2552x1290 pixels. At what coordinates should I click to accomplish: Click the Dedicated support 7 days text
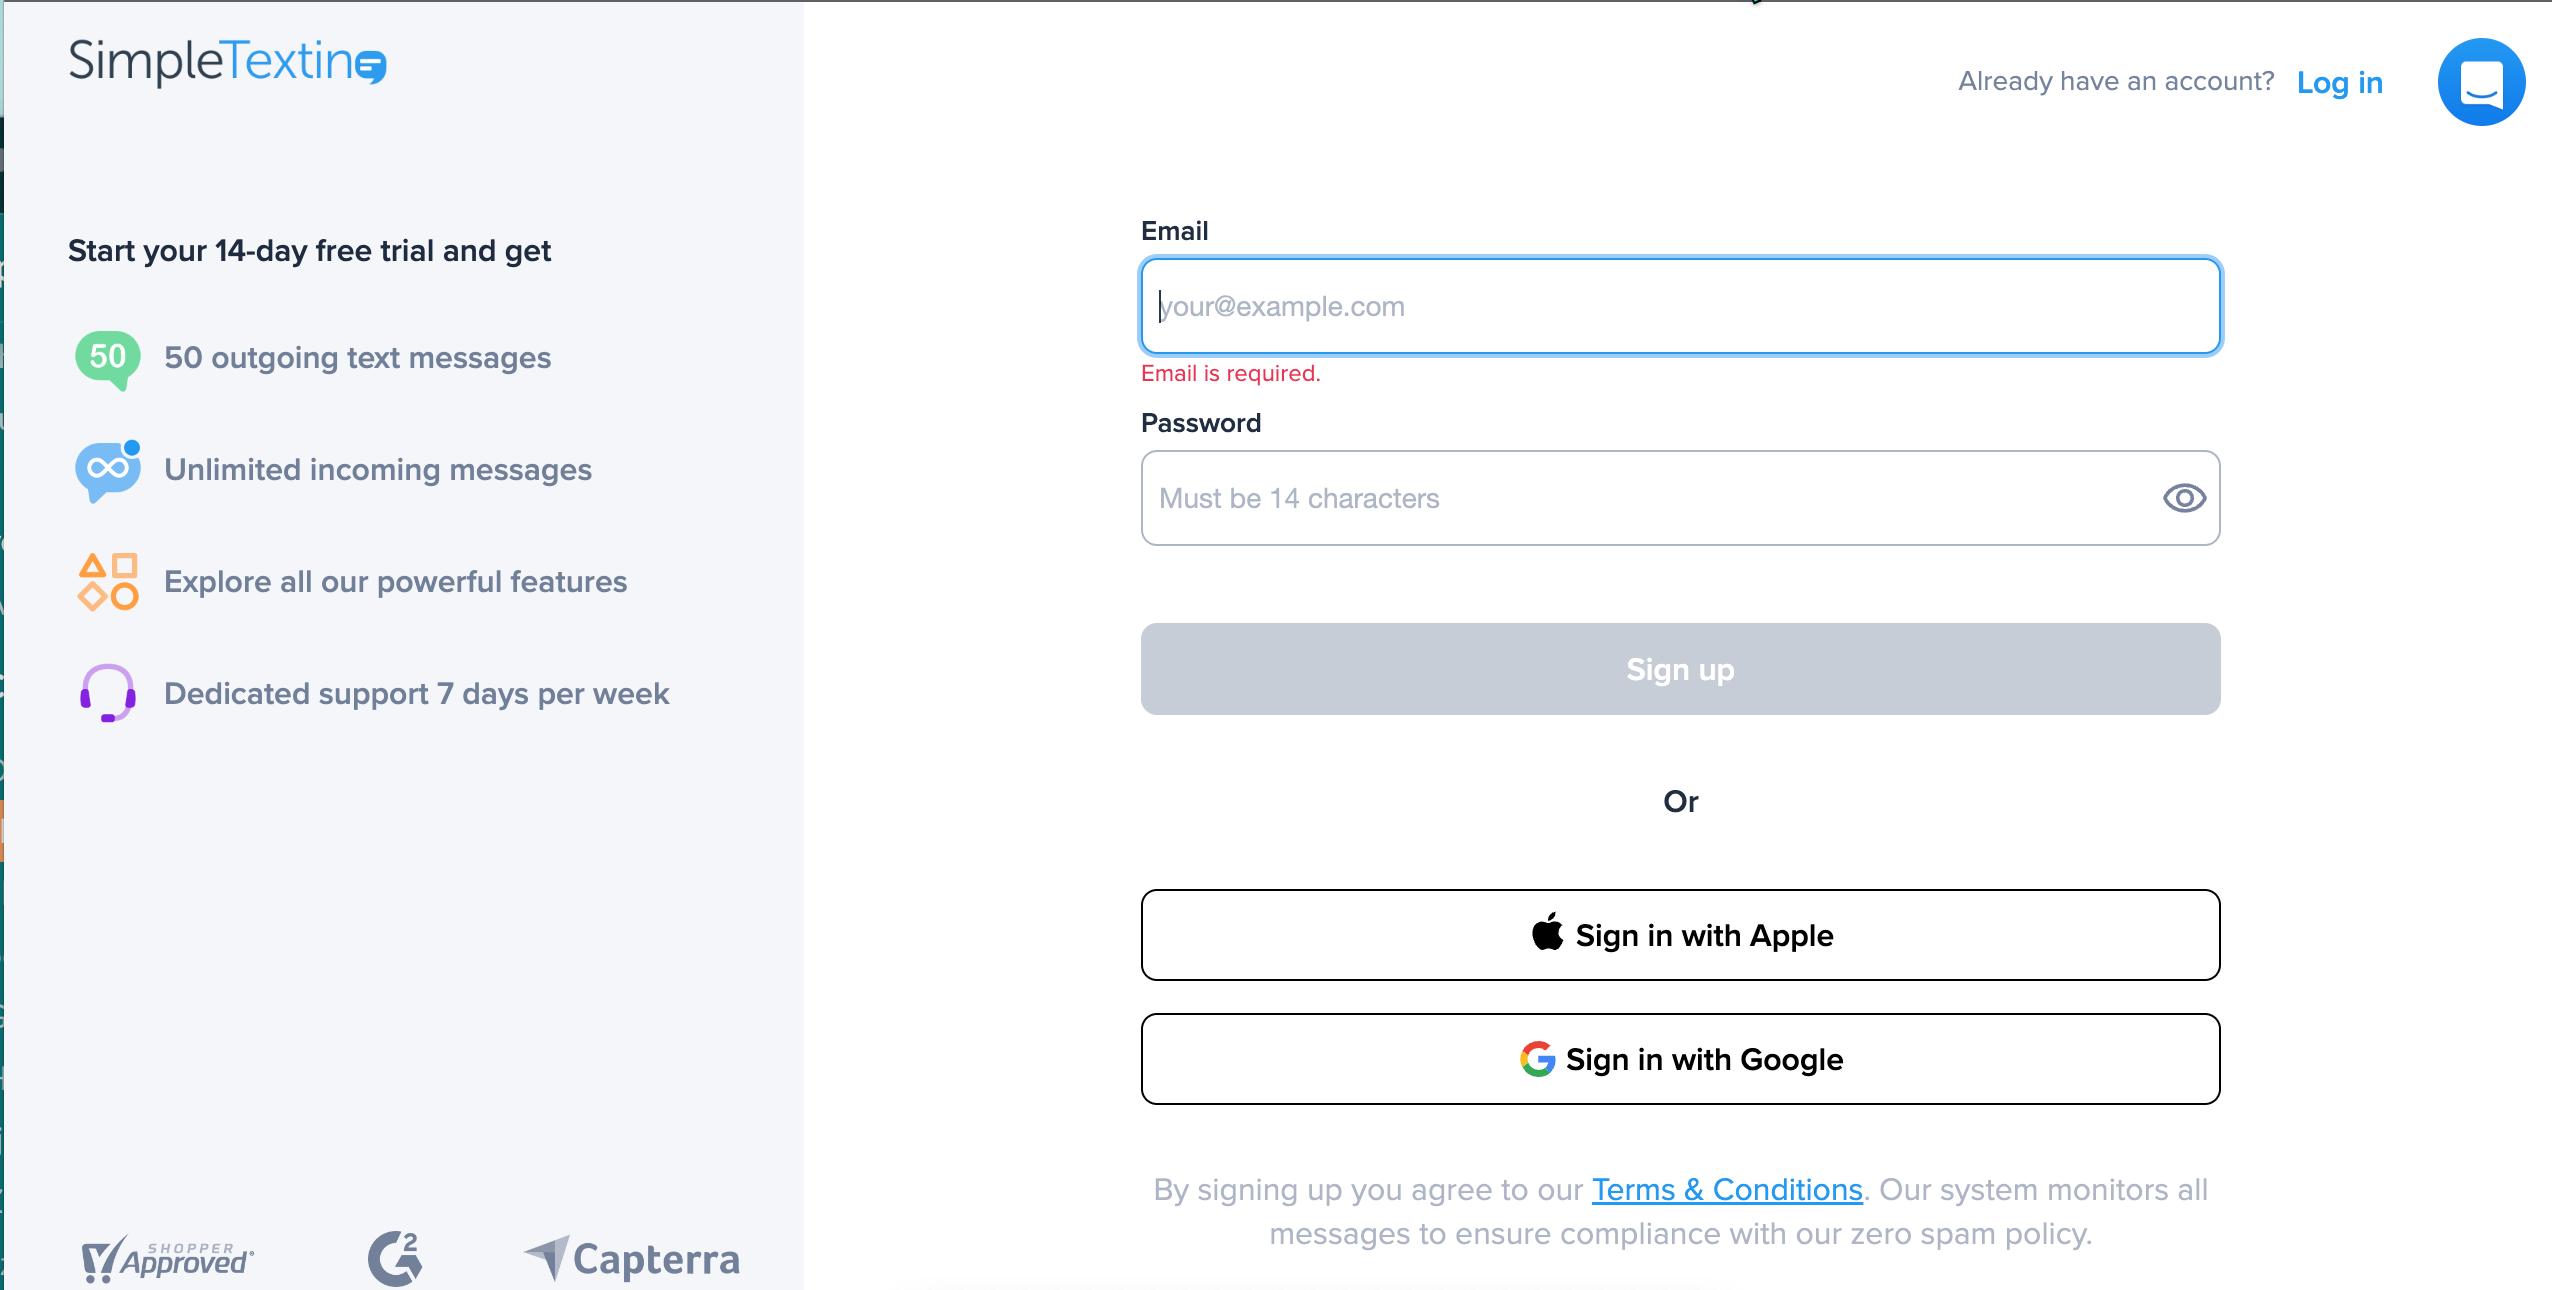click(416, 694)
